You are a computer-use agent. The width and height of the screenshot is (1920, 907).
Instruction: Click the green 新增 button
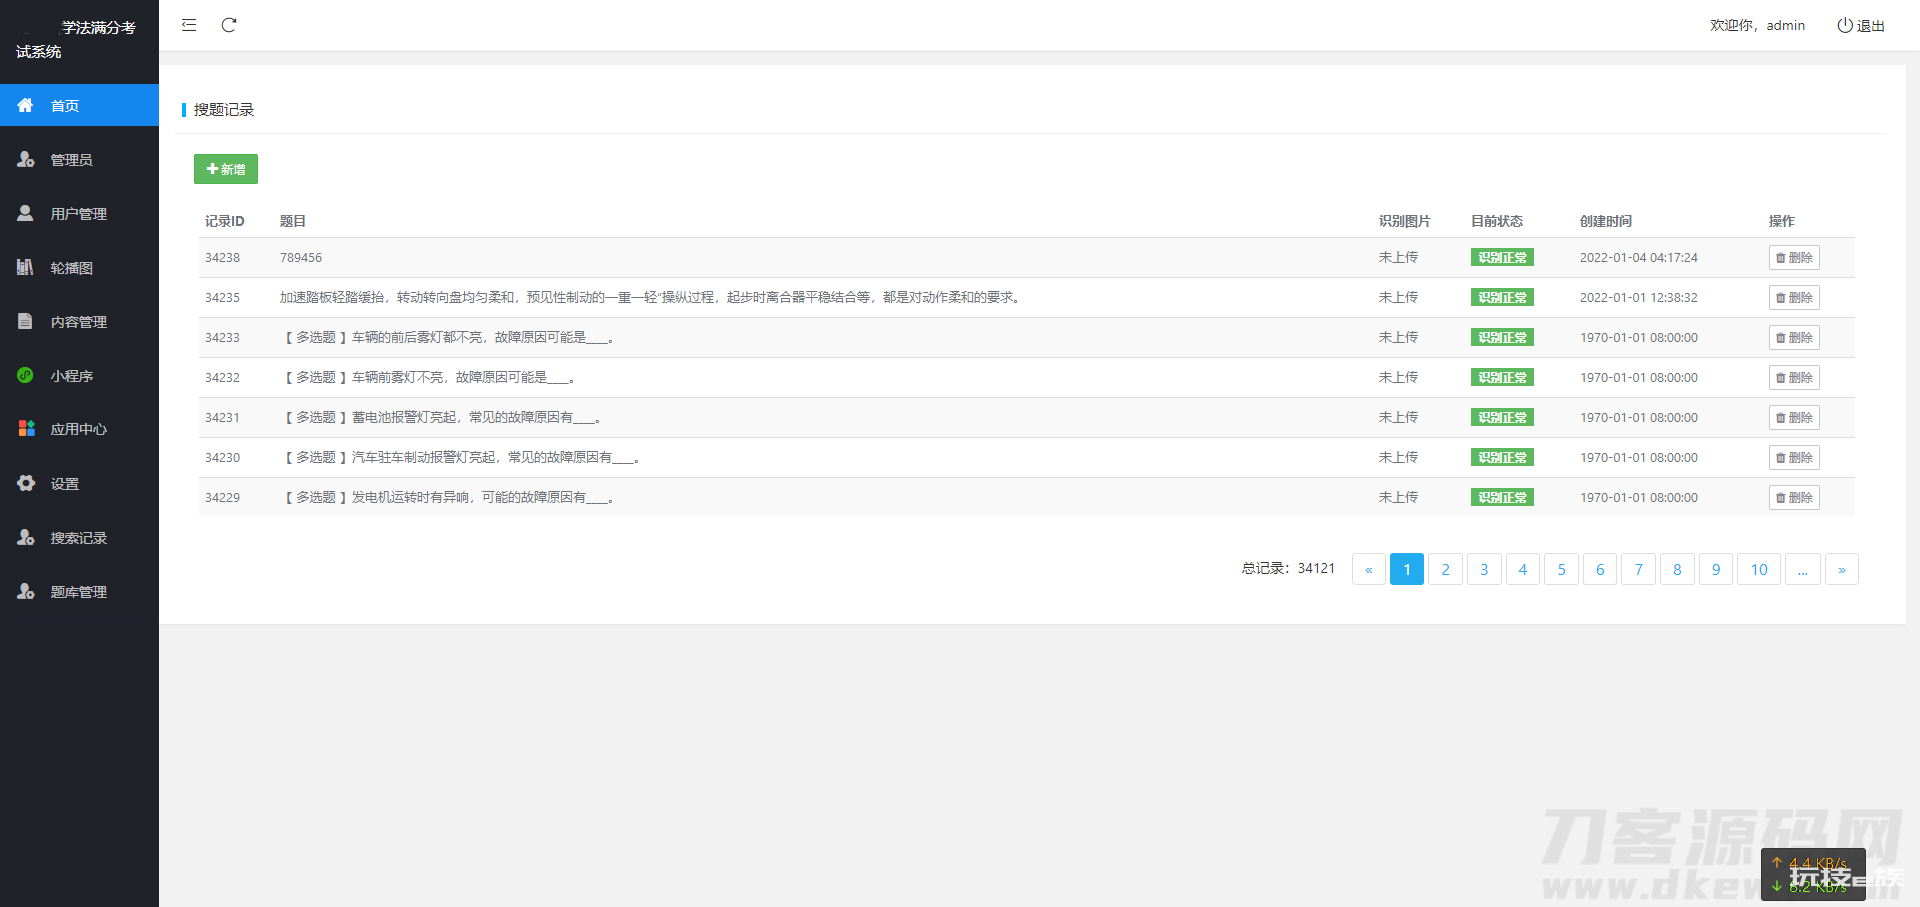[x=226, y=169]
